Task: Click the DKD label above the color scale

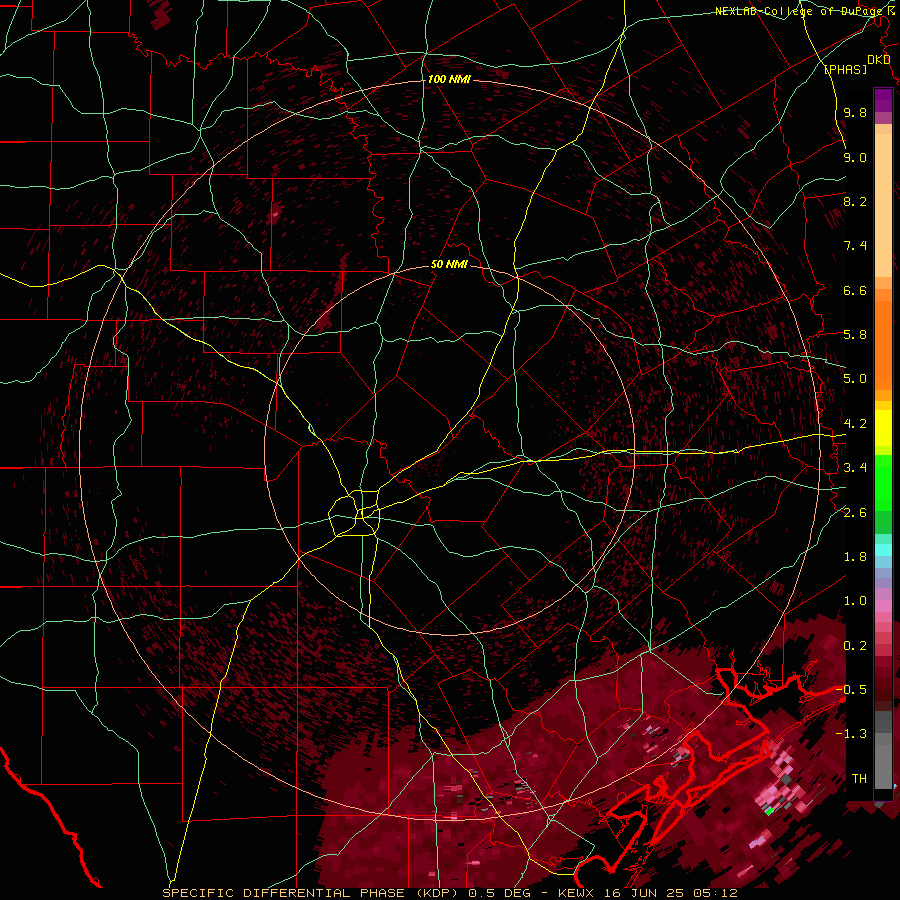Action: click(x=879, y=60)
